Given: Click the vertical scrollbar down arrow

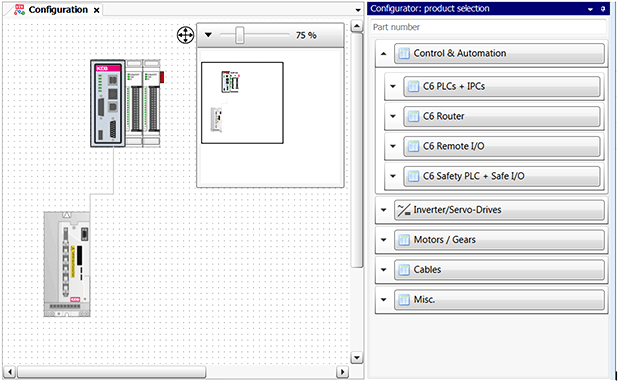Looking at the screenshot, I should [x=357, y=358].
